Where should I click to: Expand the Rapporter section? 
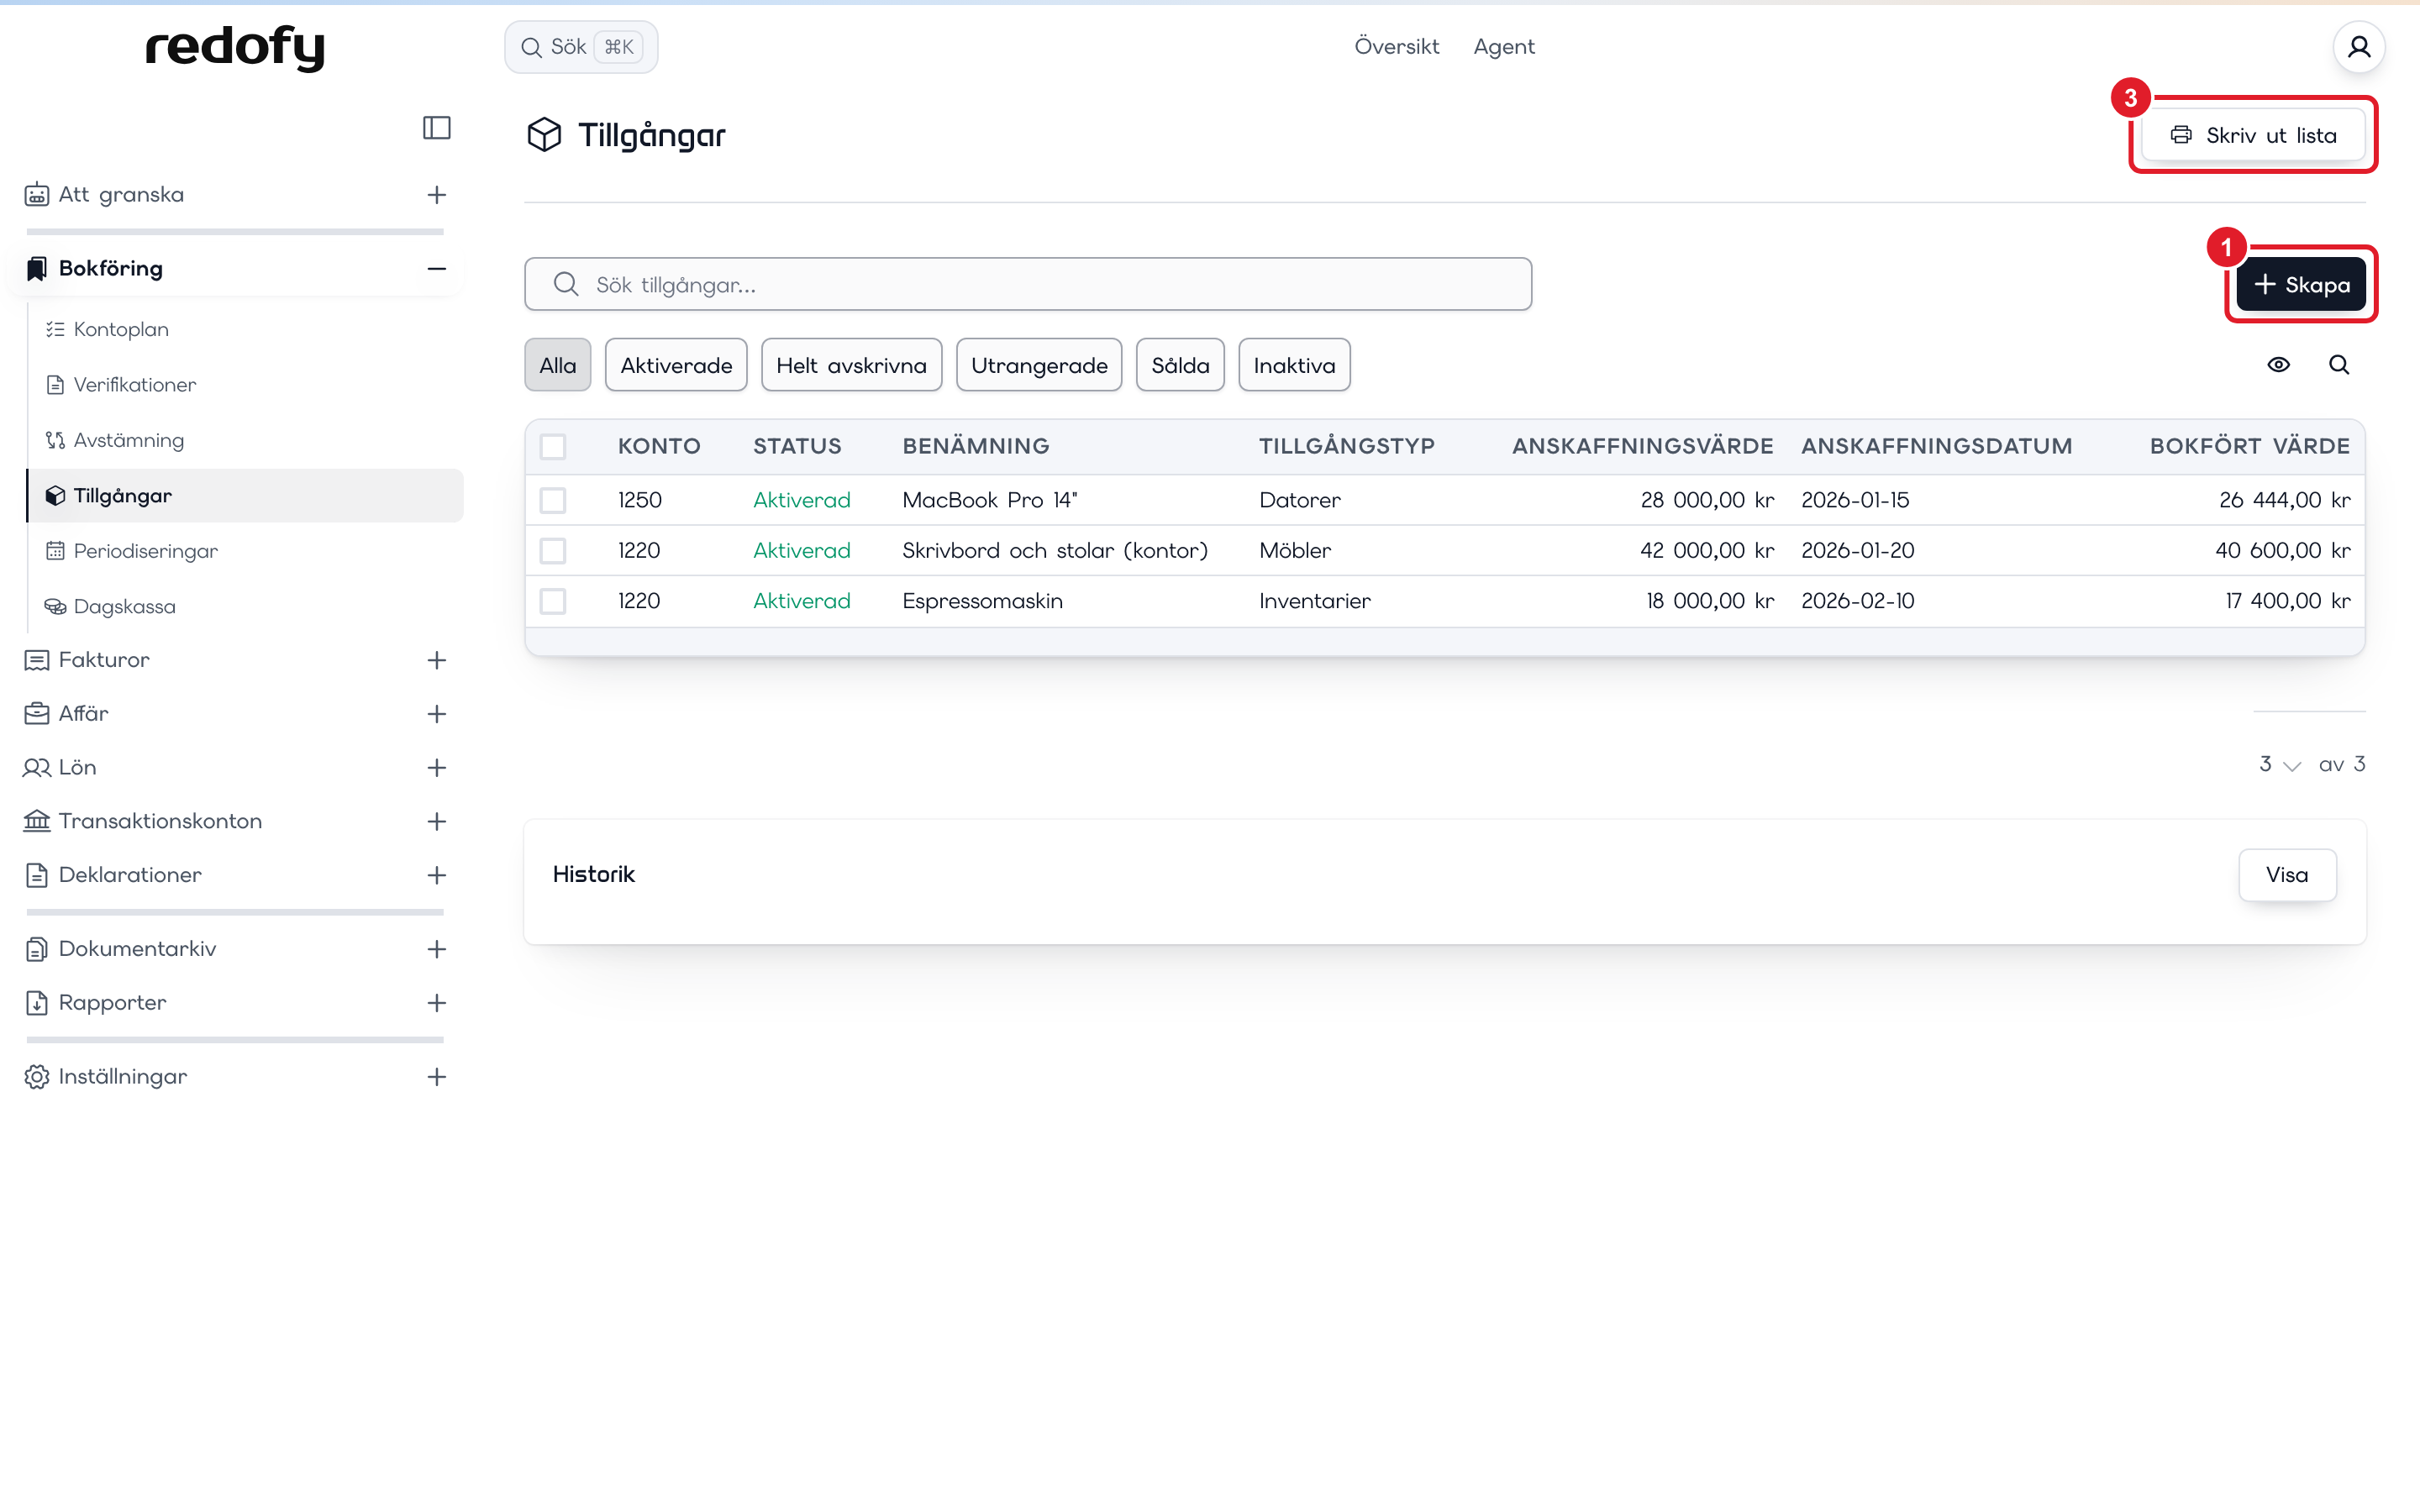click(437, 1002)
